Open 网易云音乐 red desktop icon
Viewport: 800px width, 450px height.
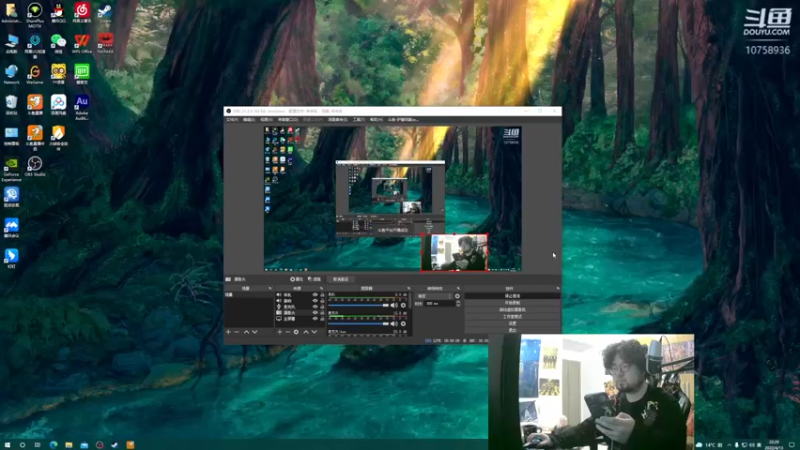pos(82,13)
